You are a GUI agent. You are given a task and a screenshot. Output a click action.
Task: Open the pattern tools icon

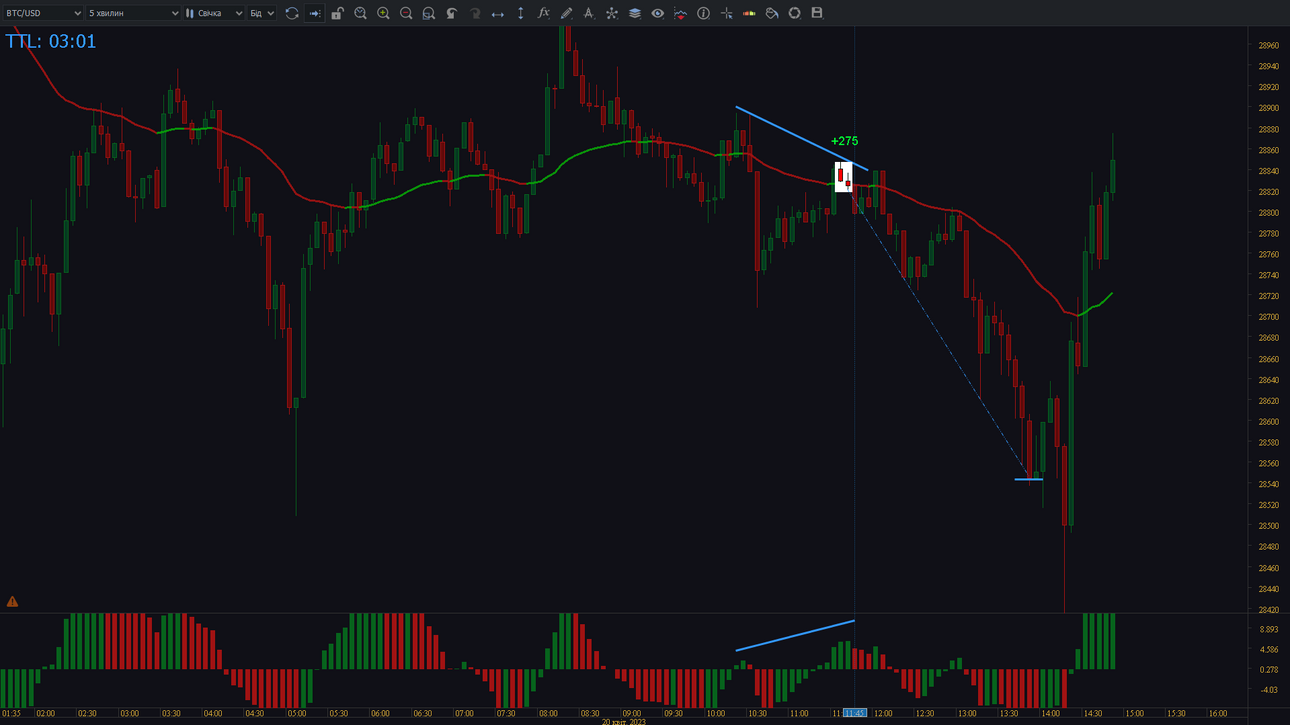coord(612,13)
